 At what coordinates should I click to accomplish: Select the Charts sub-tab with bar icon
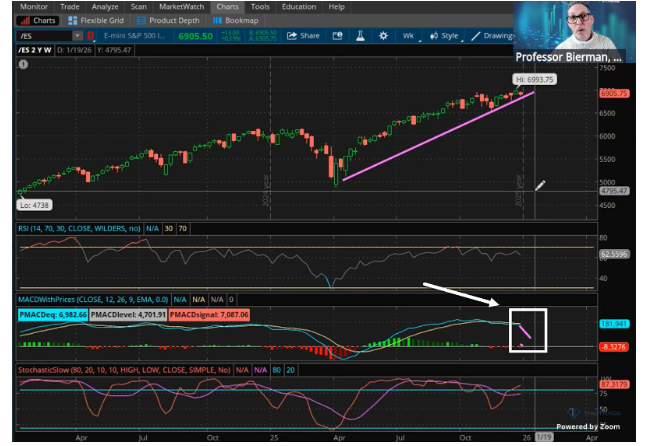(x=38, y=21)
